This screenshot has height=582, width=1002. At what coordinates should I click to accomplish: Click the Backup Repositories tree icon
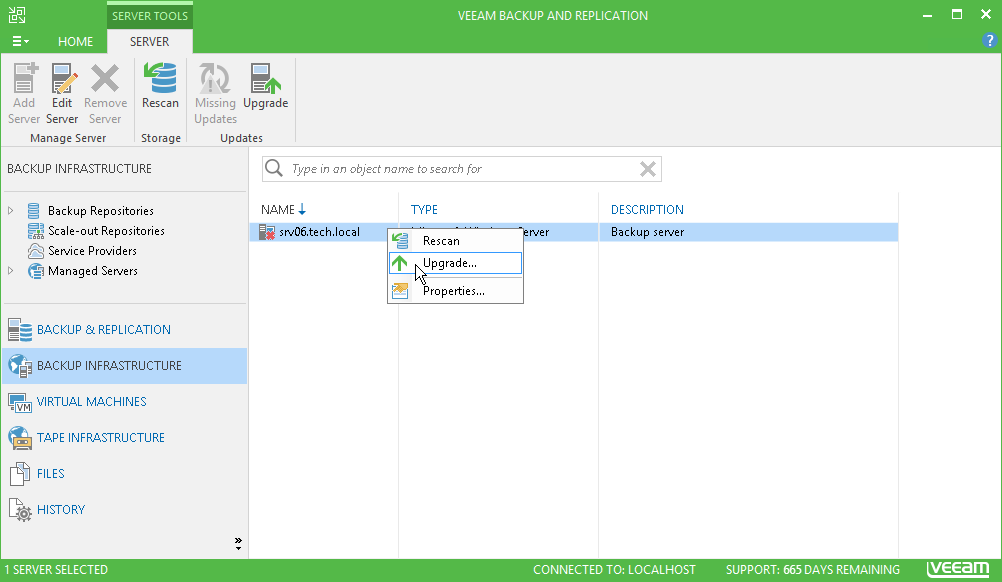[x=33, y=211]
